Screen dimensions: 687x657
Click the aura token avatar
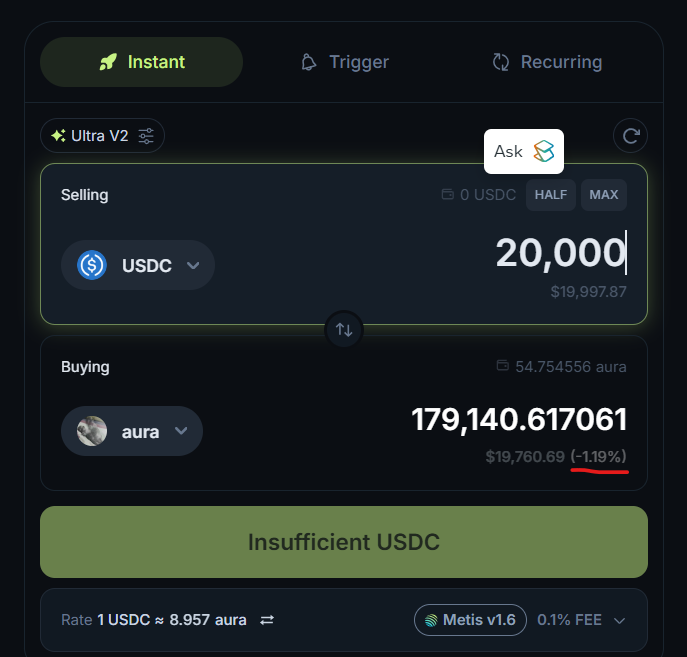(92, 431)
